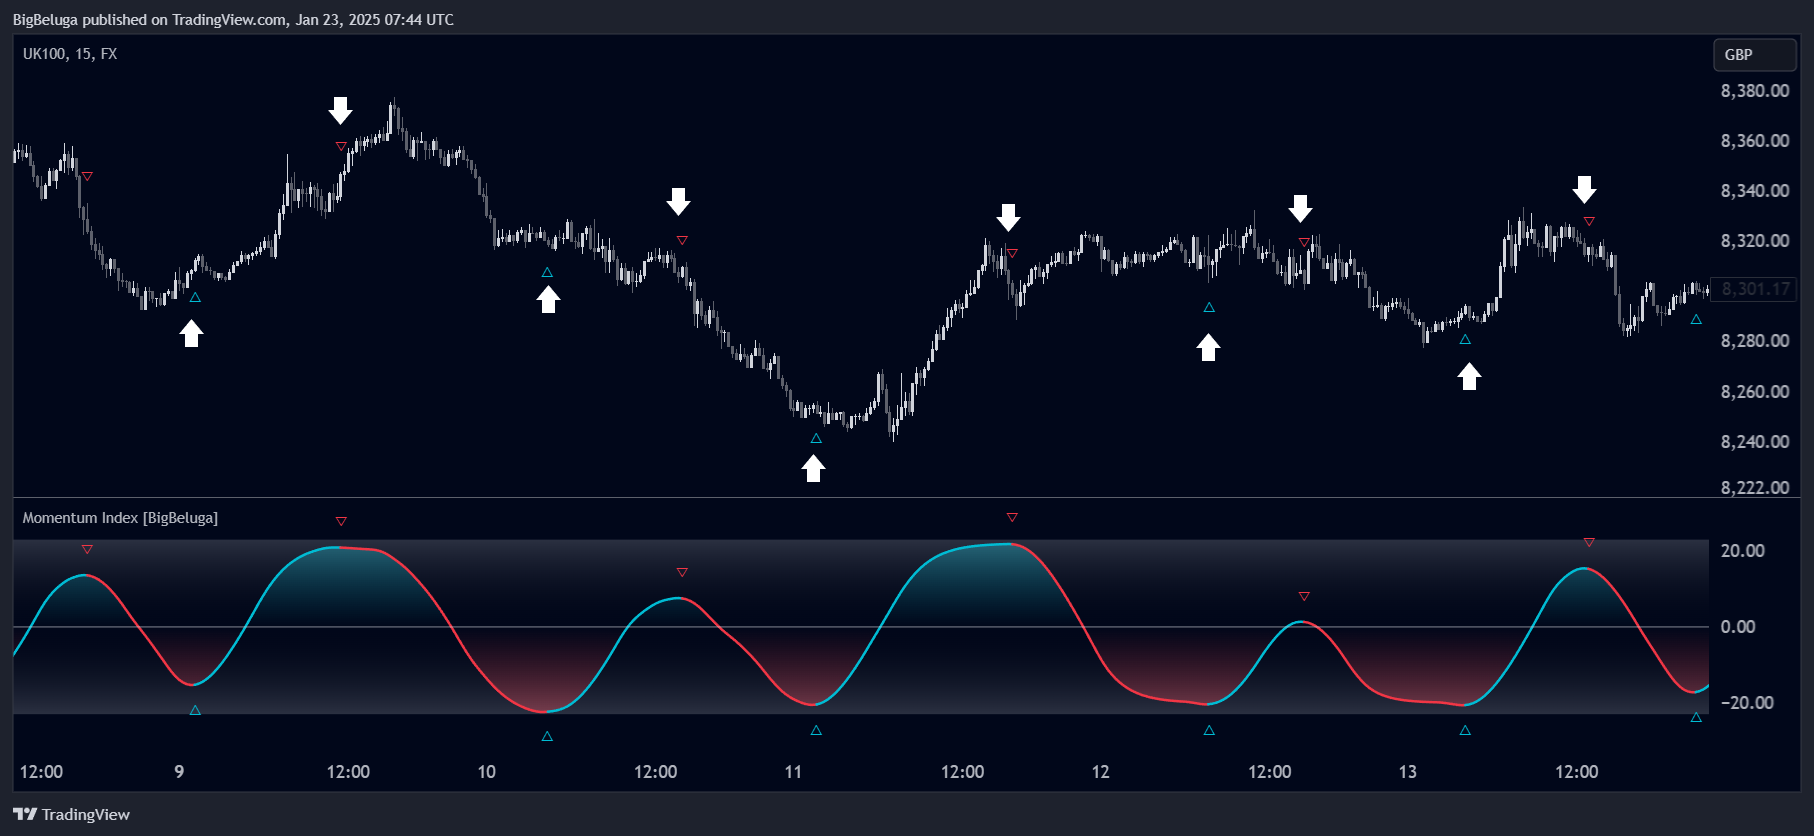Click the BigBeluga published on TradingView.com header
This screenshot has width=1814, height=836.
(x=233, y=19)
